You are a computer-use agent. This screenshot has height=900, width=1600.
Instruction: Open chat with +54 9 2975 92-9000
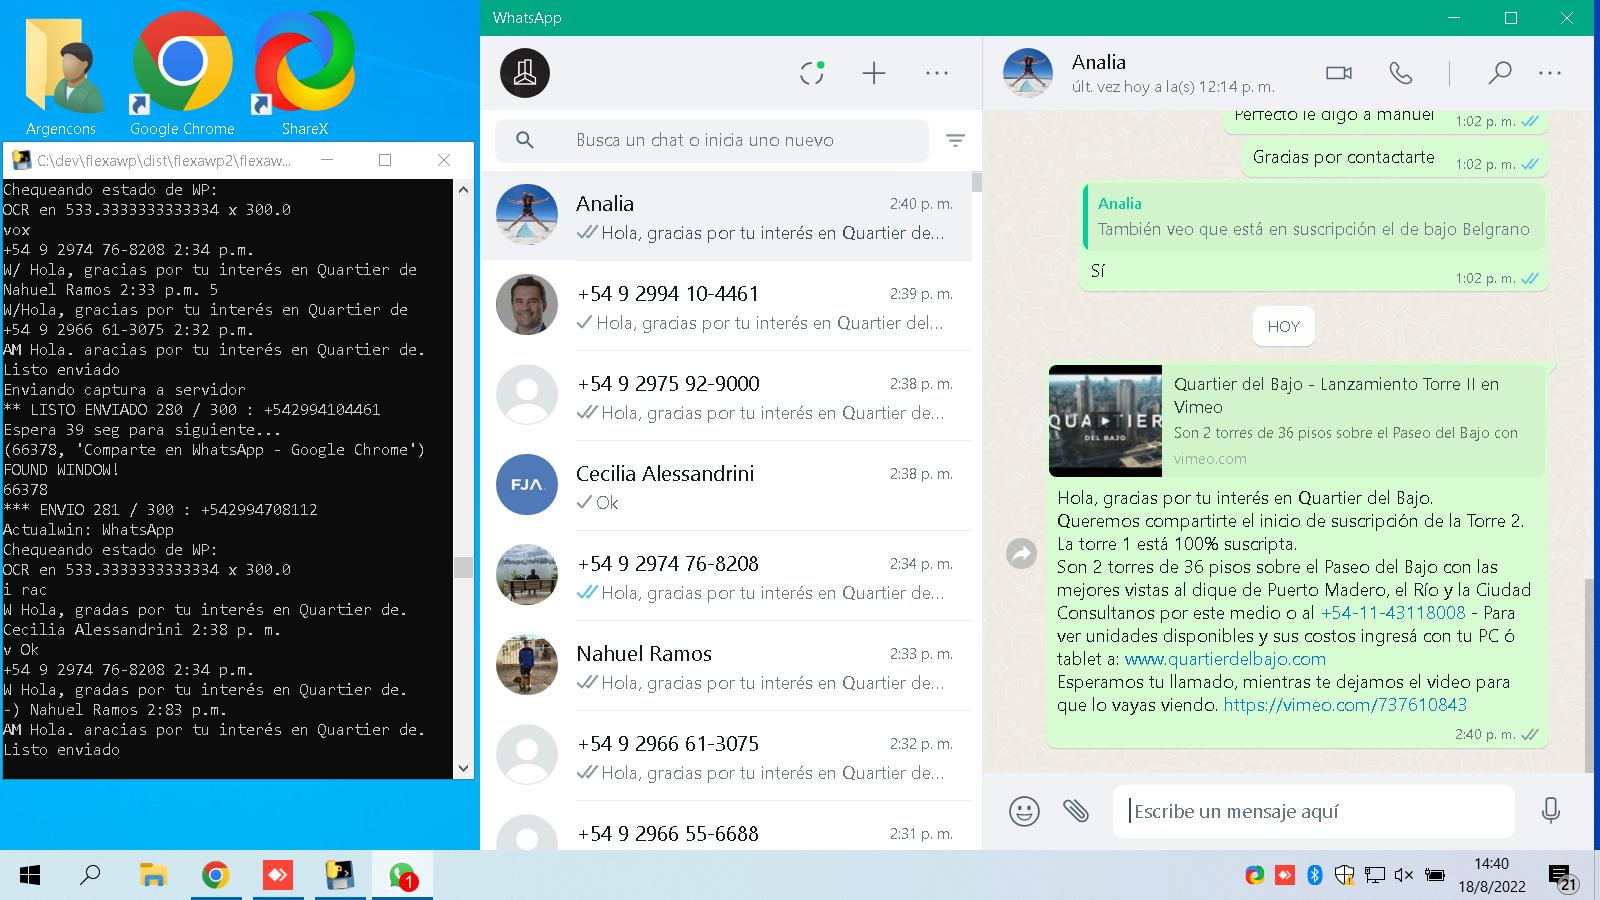726,397
